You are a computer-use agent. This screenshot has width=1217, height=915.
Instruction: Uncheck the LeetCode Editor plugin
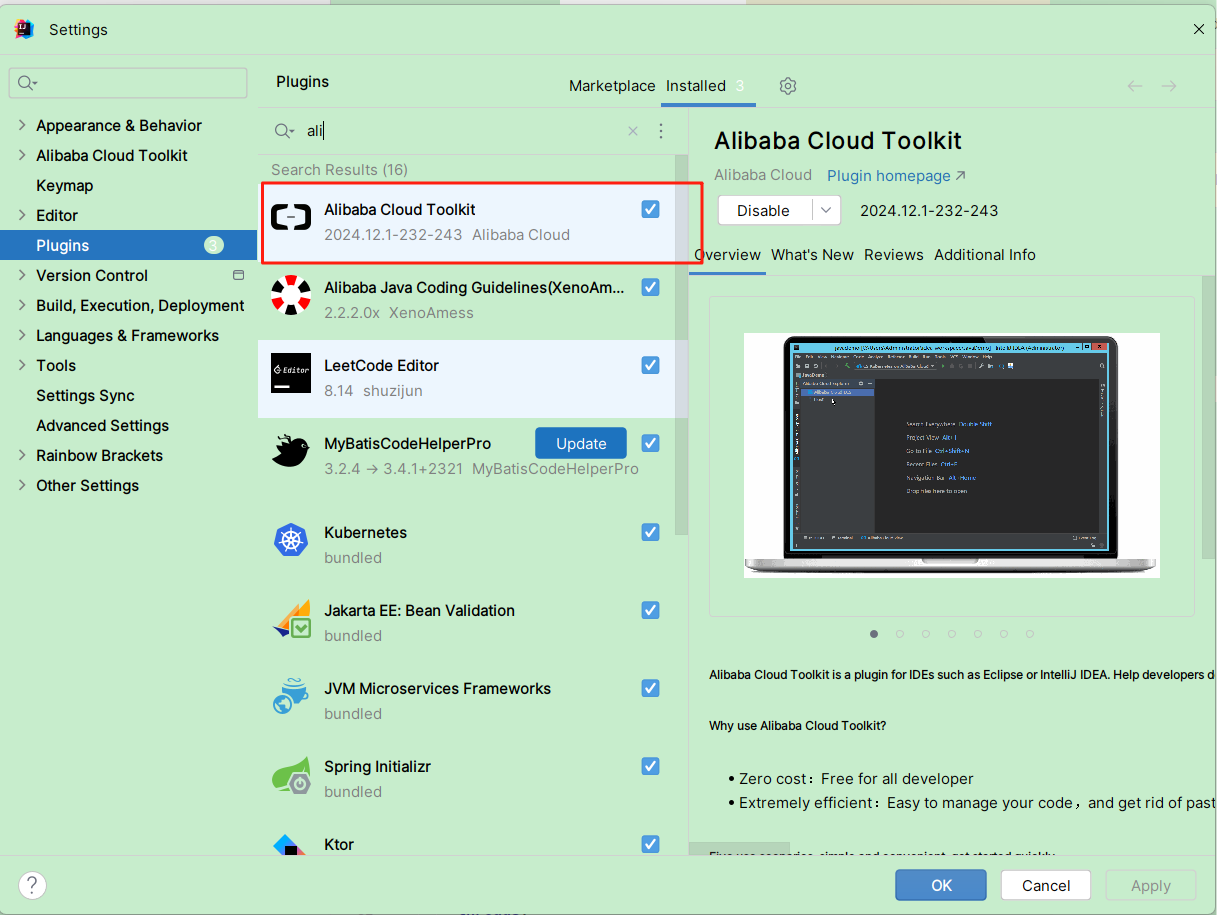(x=651, y=365)
